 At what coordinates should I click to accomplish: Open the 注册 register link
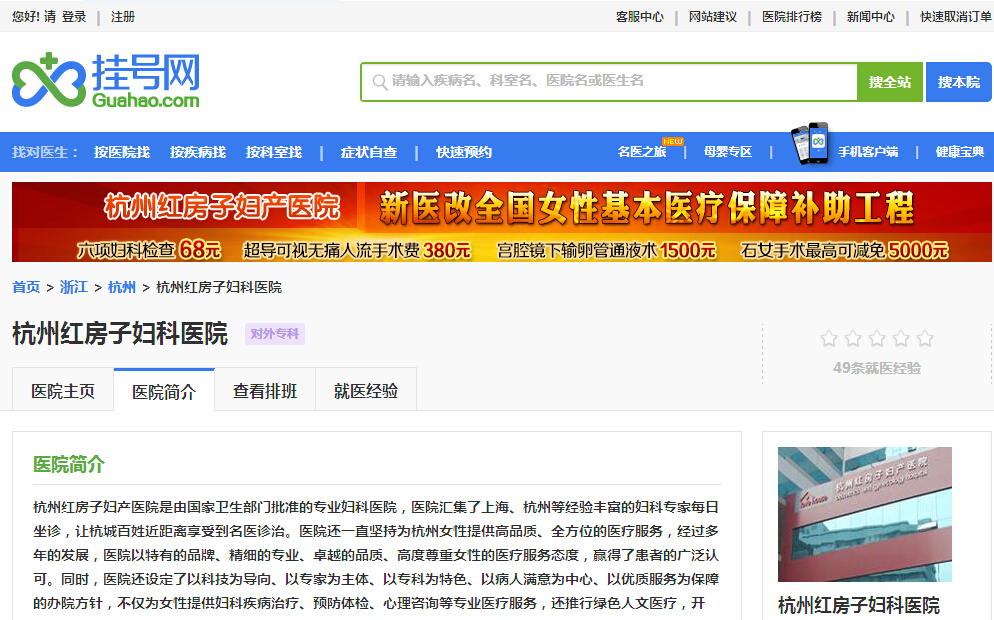123,17
